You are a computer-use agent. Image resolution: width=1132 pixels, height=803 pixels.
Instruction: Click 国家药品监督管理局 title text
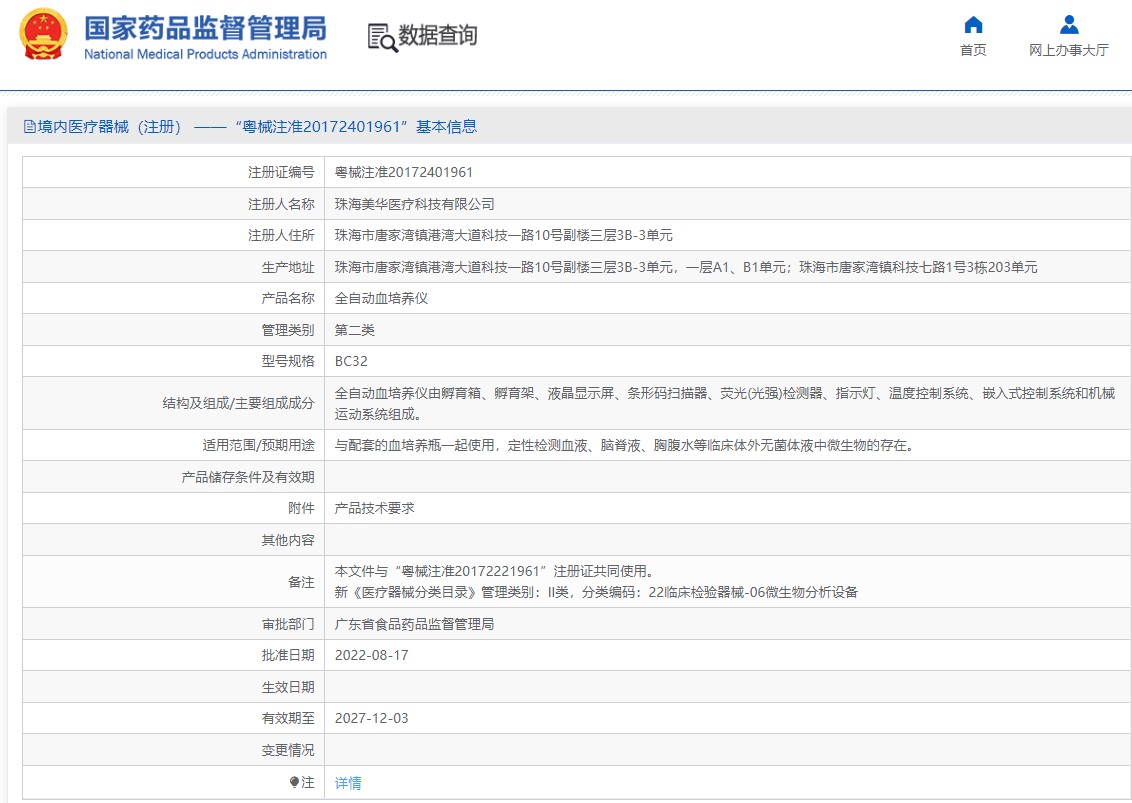(x=205, y=28)
